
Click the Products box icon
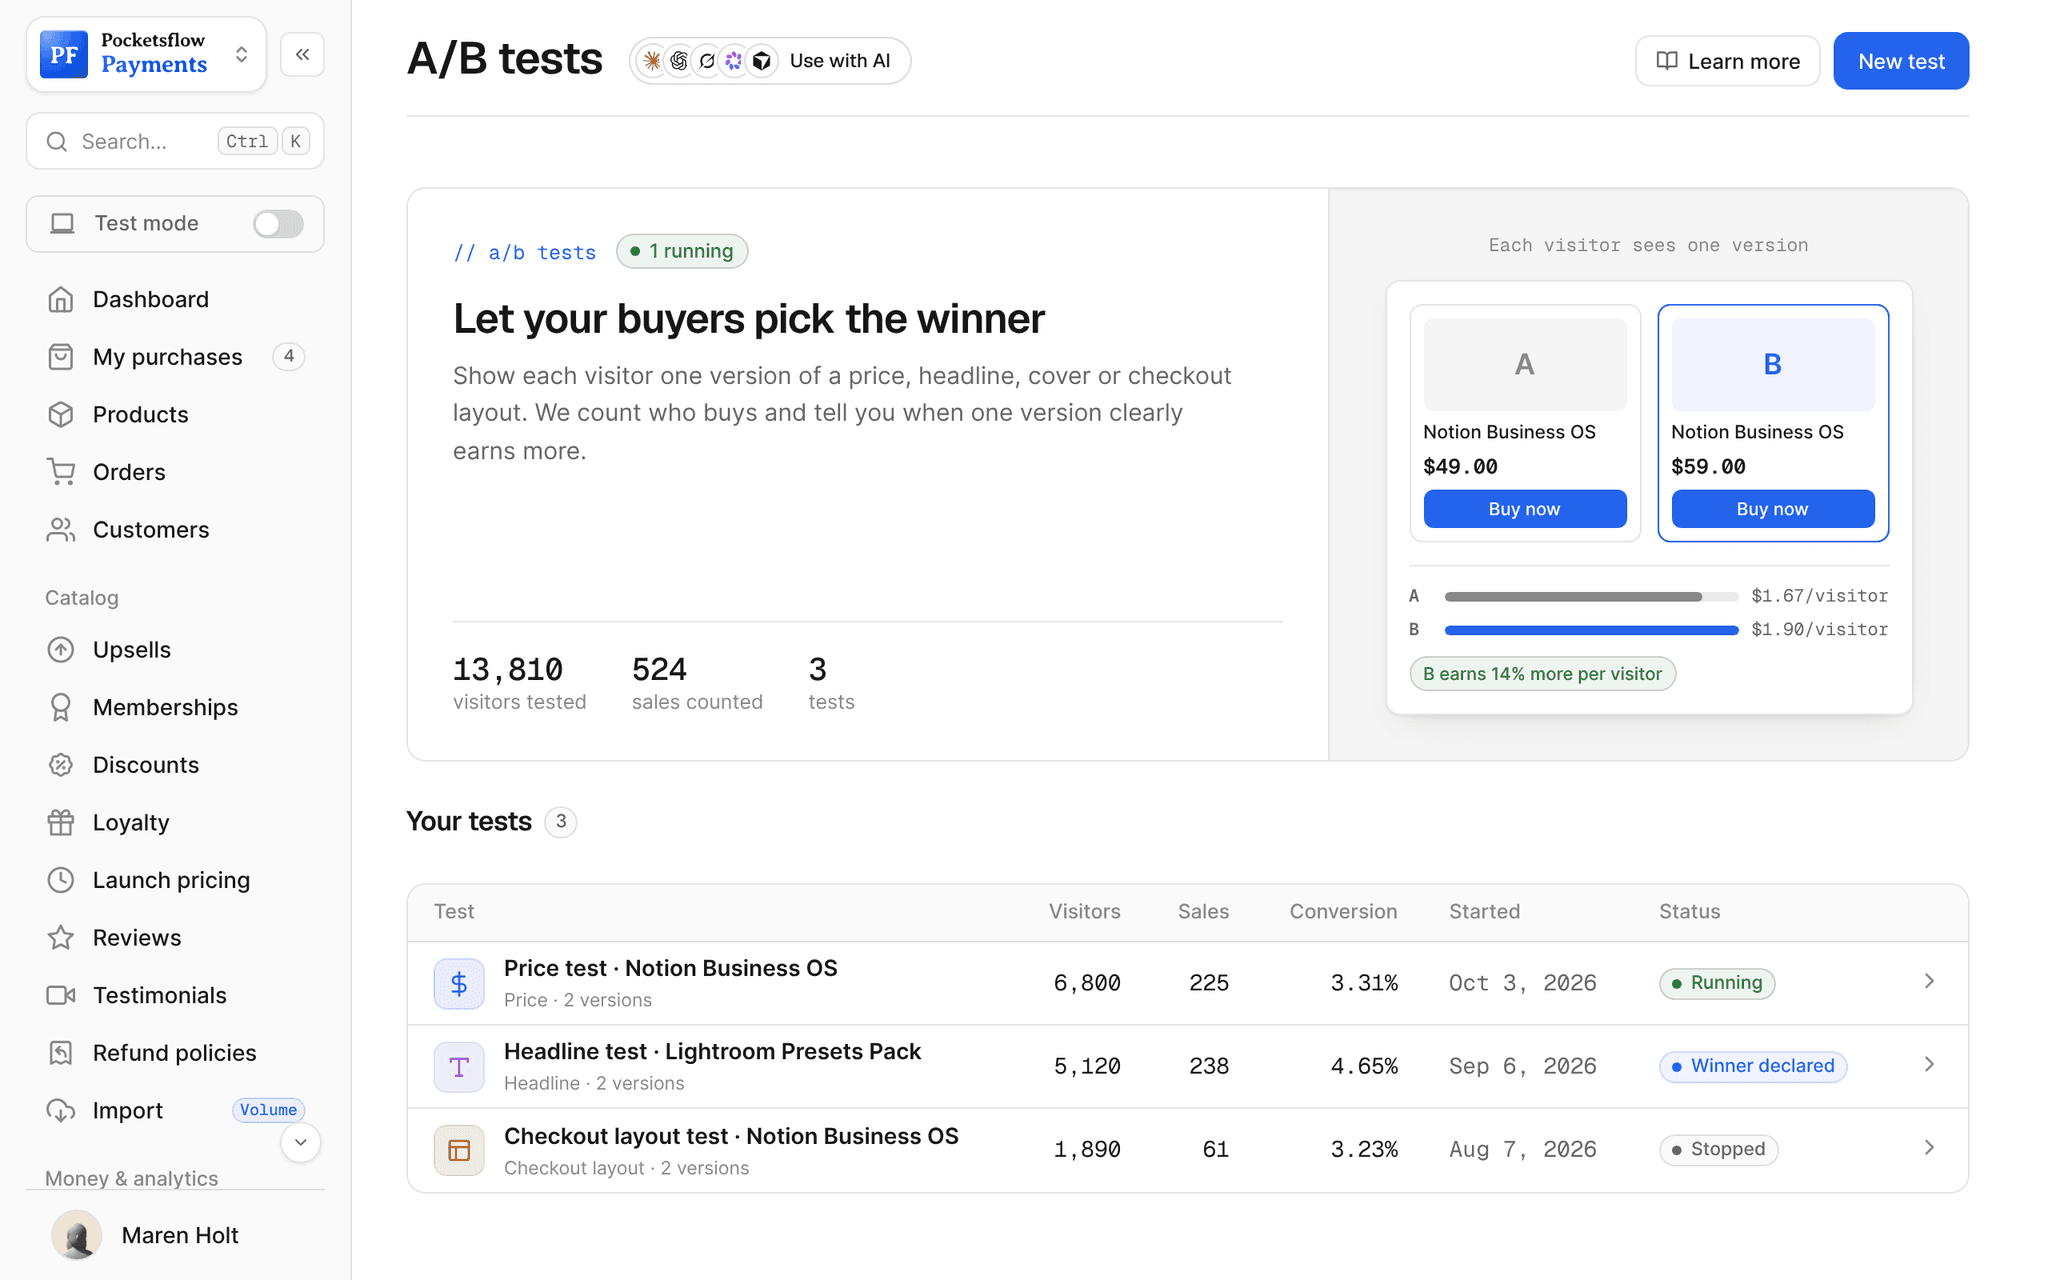click(x=61, y=414)
